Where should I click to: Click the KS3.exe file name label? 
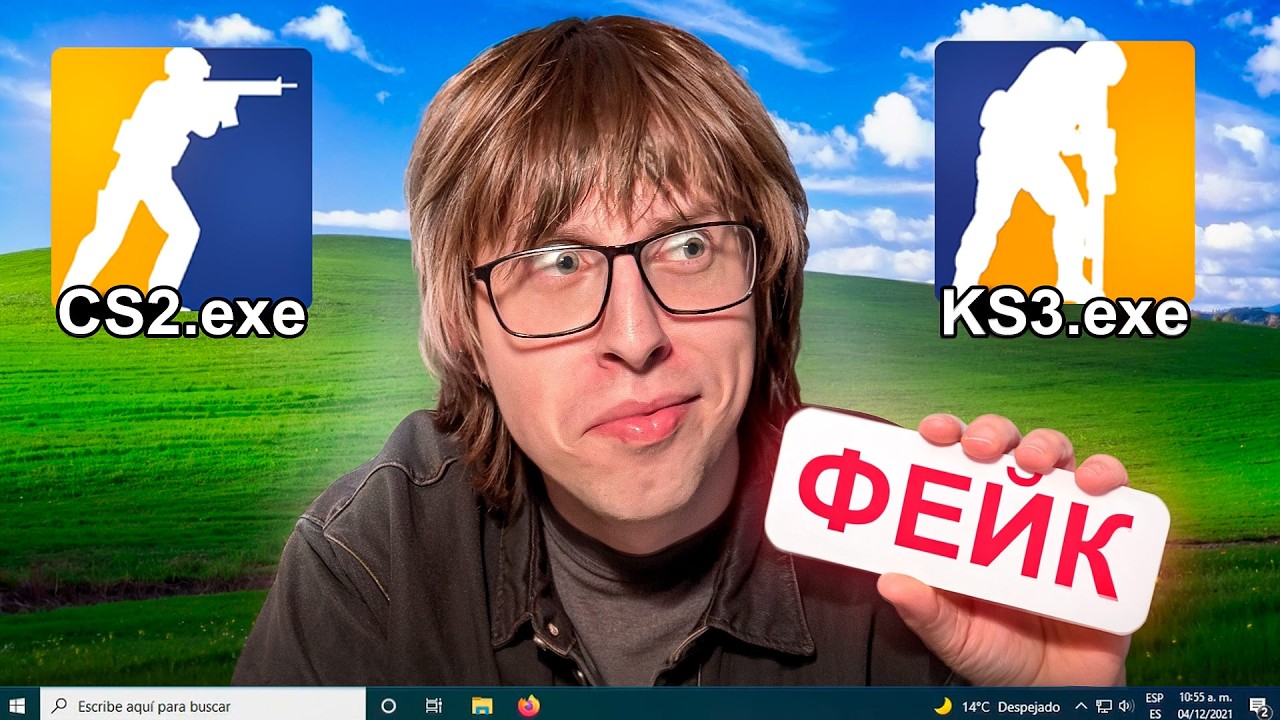click(x=1064, y=314)
